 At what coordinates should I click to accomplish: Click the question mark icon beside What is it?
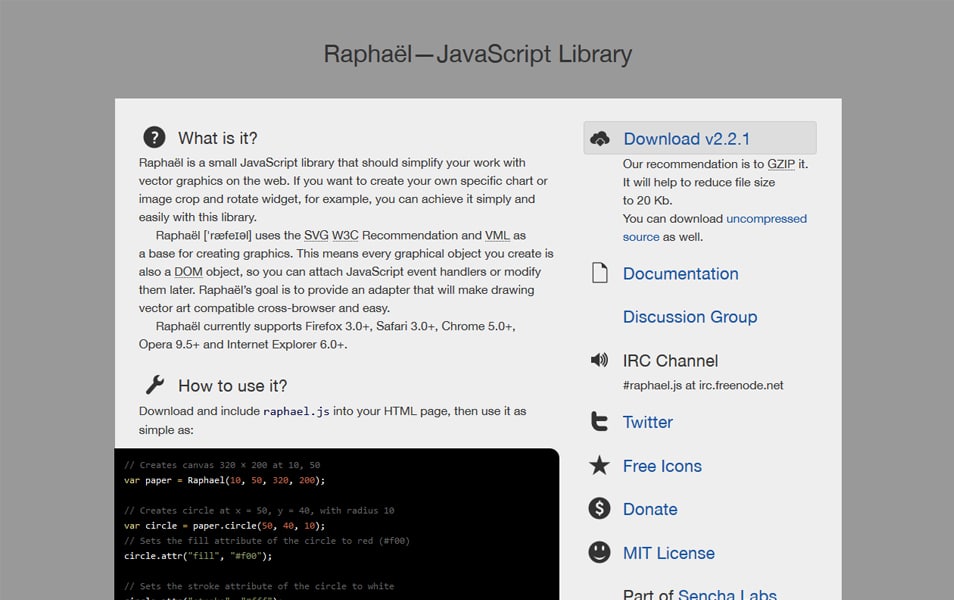point(154,138)
